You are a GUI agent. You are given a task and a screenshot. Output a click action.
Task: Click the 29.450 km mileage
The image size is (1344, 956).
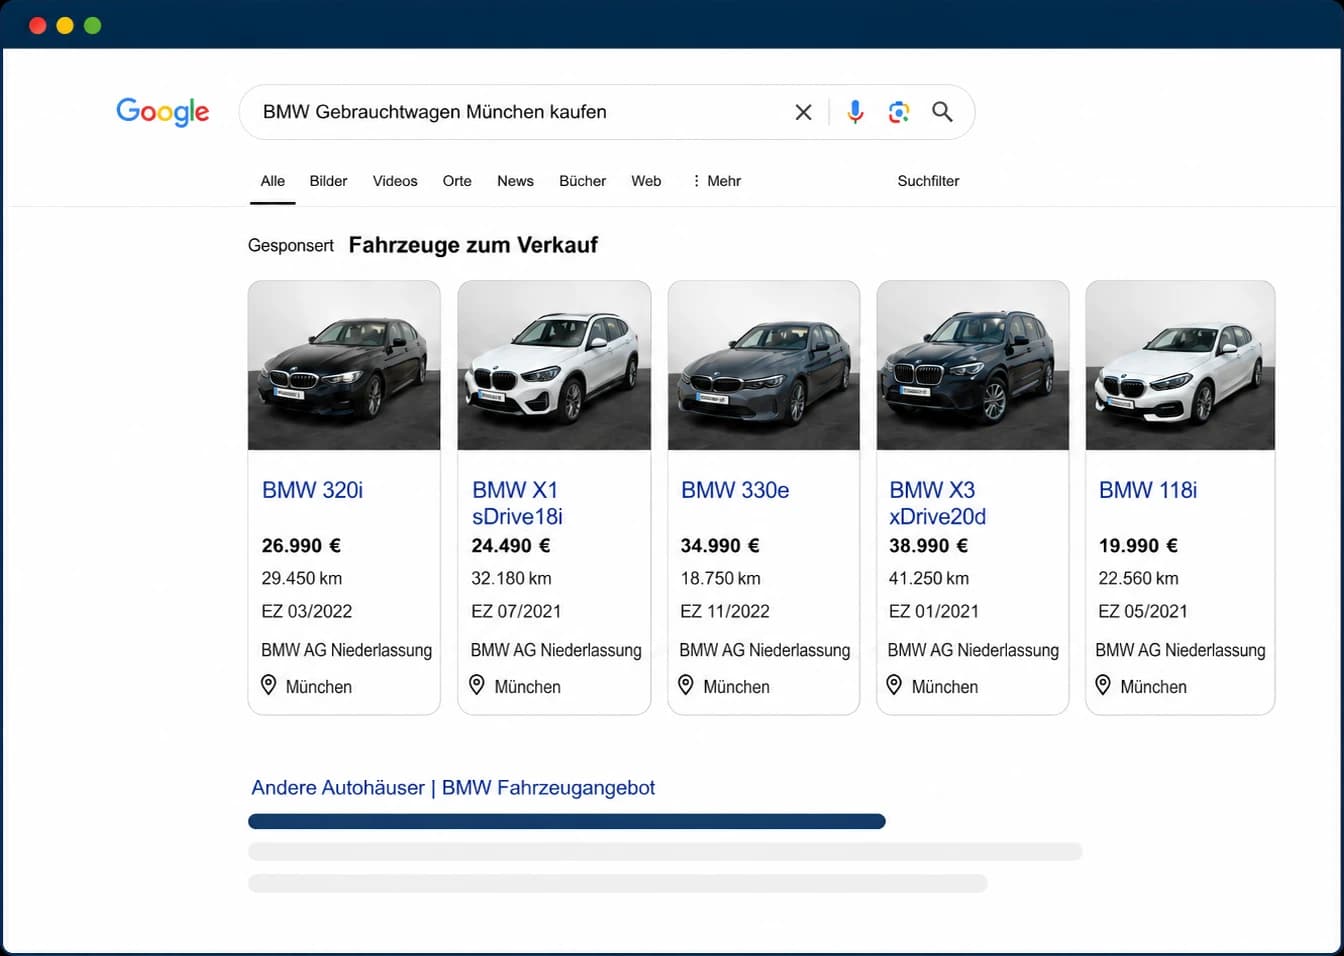(x=302, y=578)
